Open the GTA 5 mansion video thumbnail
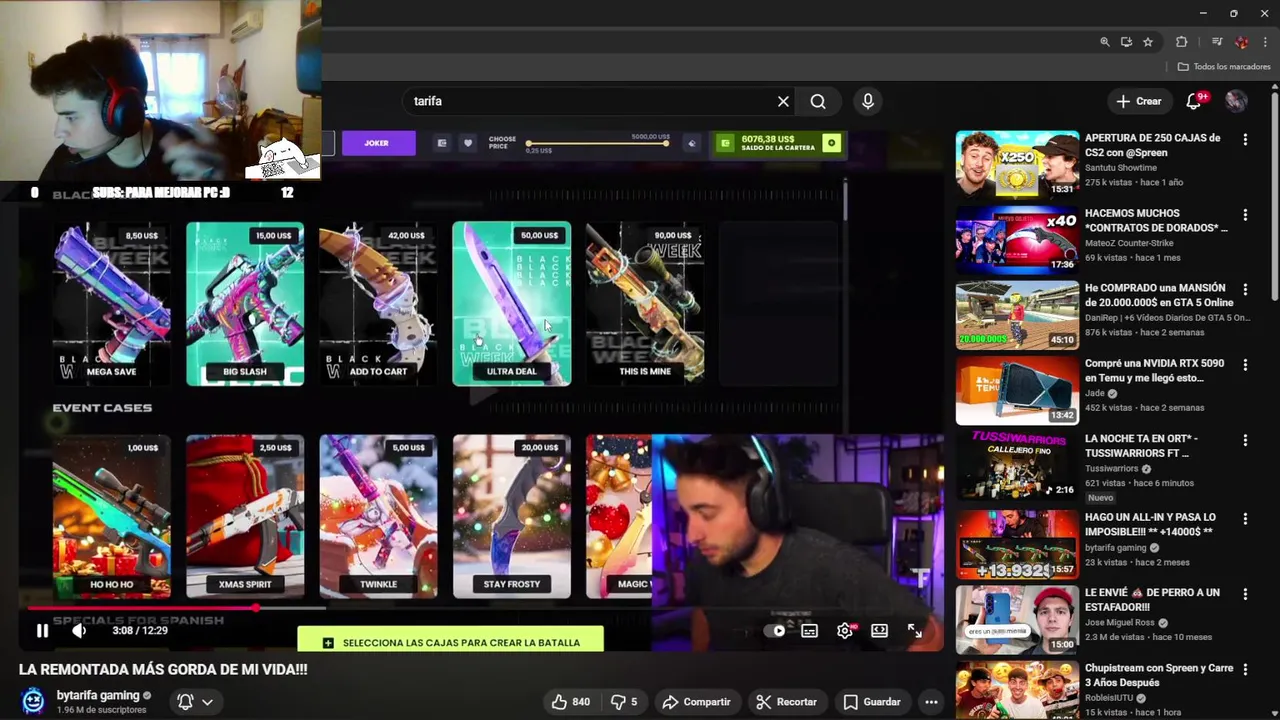Image resolution: width=1280 pixels, height=720 pixels. pyautogui.click(x=1017, y=314)
